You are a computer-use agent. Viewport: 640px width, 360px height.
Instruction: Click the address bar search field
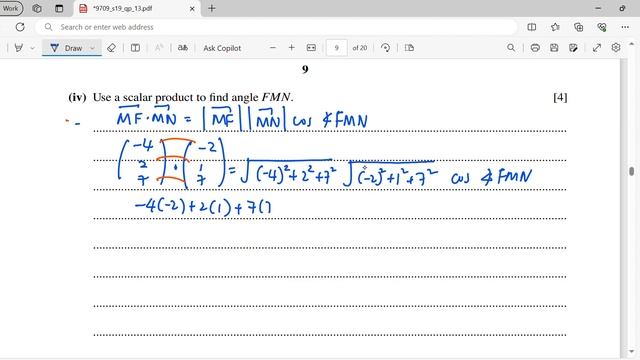click(276, 27)
